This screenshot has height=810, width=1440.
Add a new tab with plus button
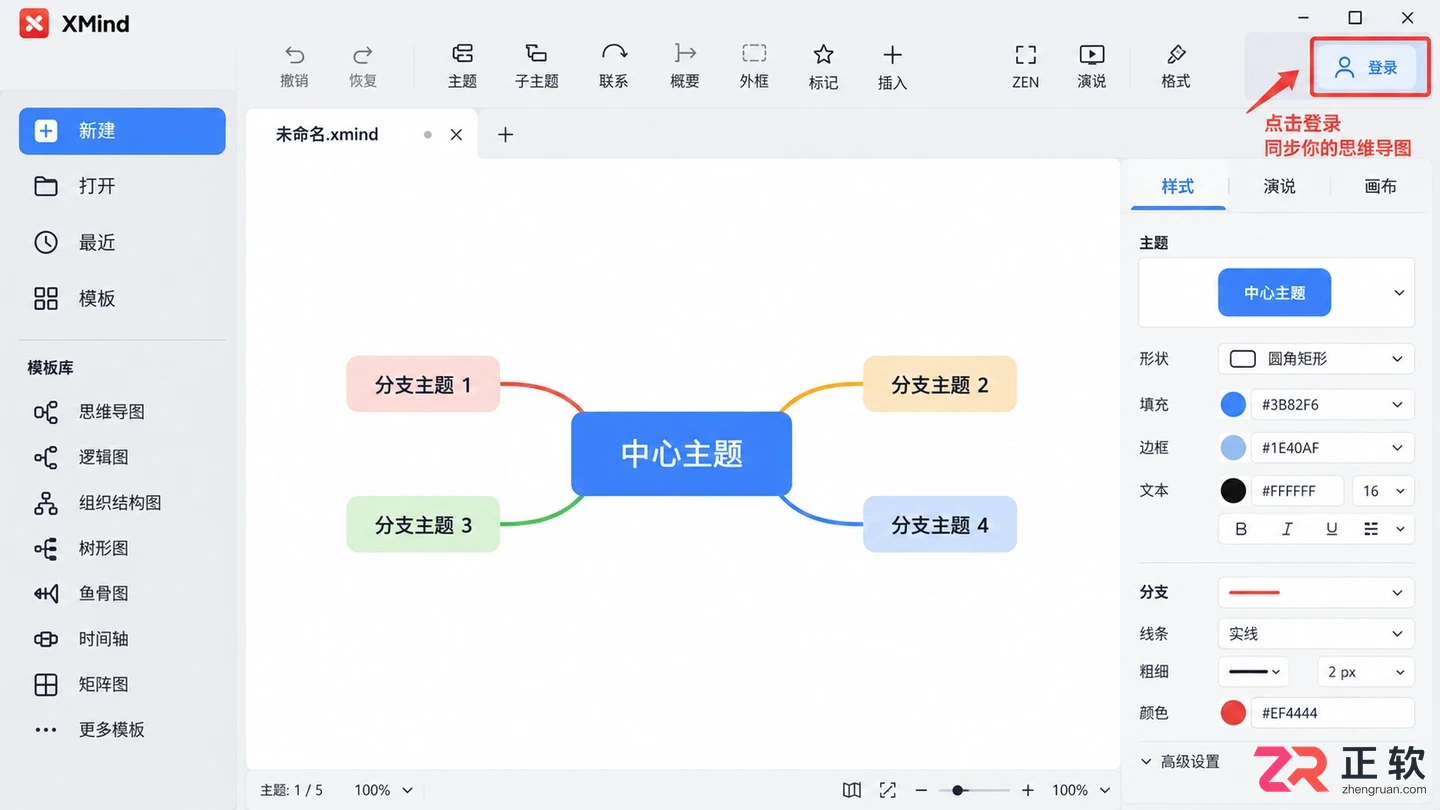(x=505, y=135)
